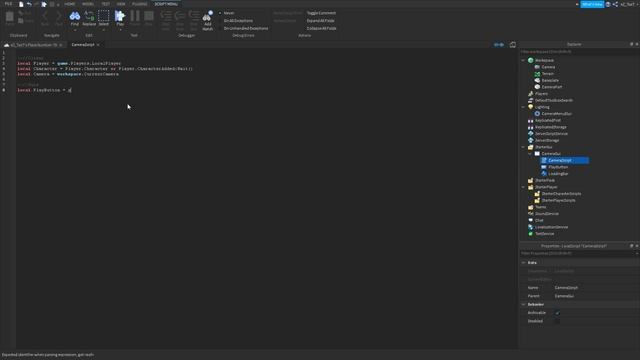Collapse the StarterPlayer tree node
Screen dimensions: 640x360
523,187
